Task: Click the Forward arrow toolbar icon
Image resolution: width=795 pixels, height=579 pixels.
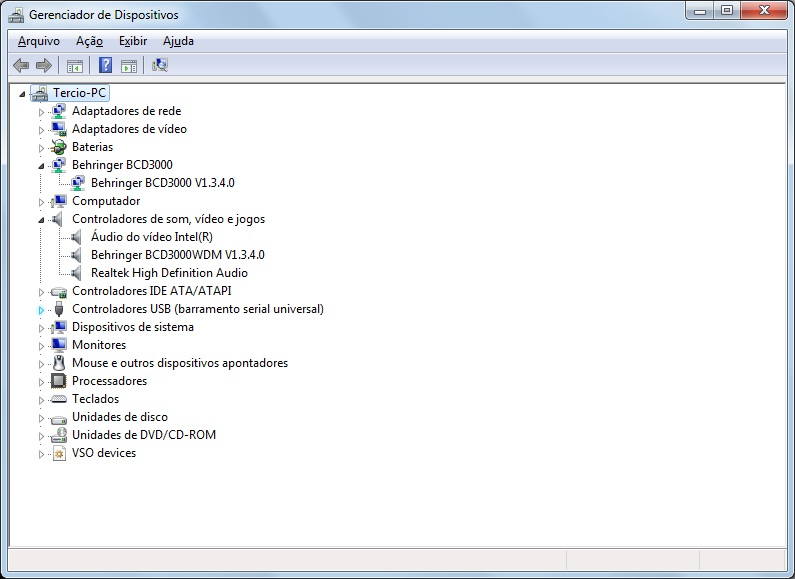Action: (x=44, y=65)
